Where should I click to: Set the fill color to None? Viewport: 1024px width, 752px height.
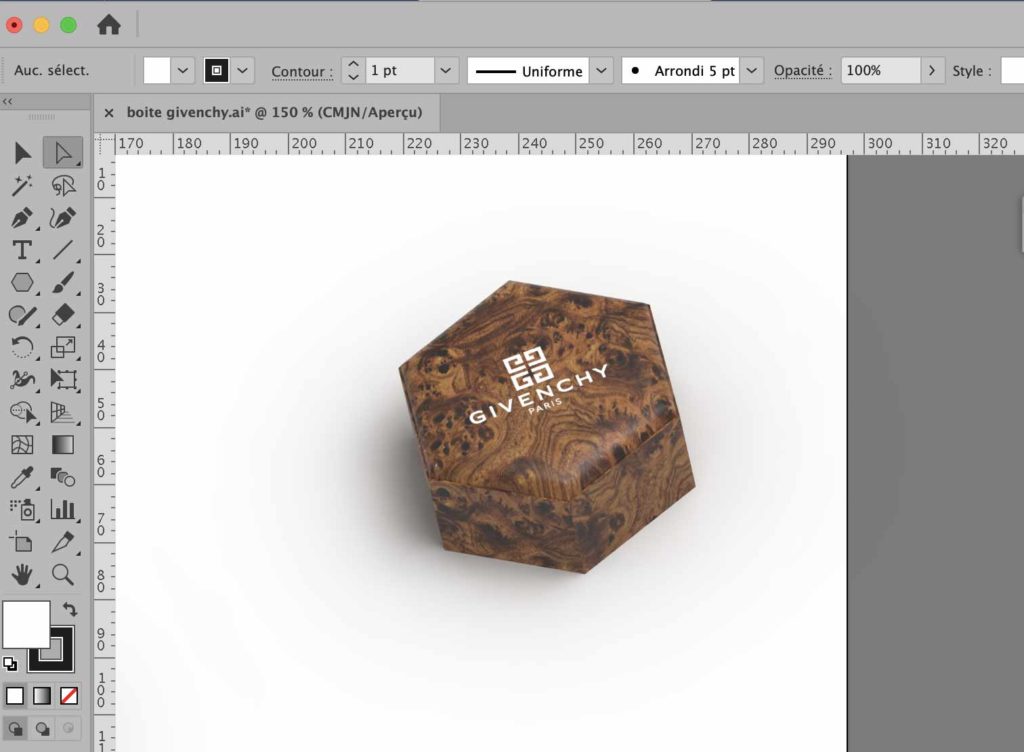pyautogui.click(x=68, y=693)
